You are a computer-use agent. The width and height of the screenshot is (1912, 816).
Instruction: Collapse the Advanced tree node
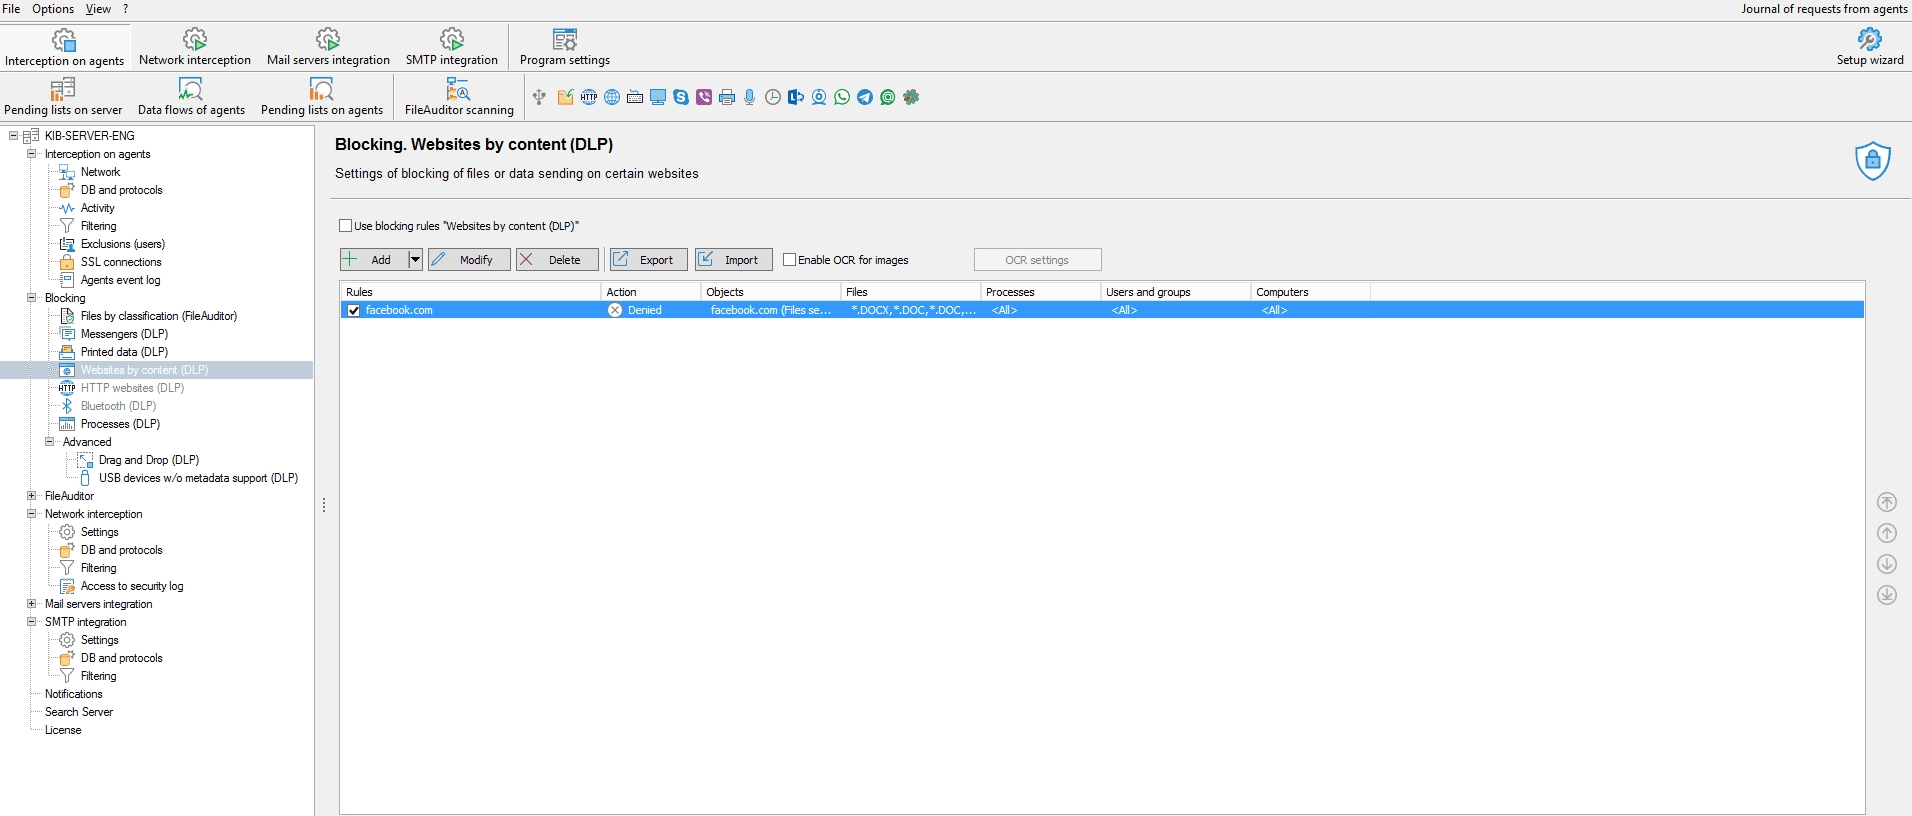click(x=49, y=442)
